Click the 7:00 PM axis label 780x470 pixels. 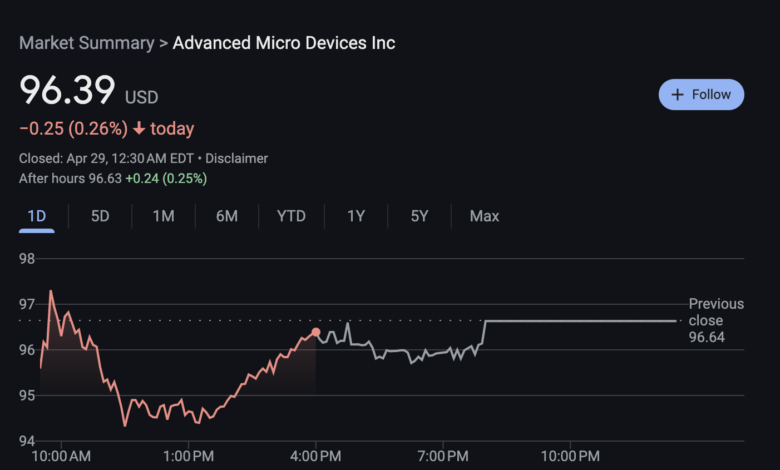point(443,456)
